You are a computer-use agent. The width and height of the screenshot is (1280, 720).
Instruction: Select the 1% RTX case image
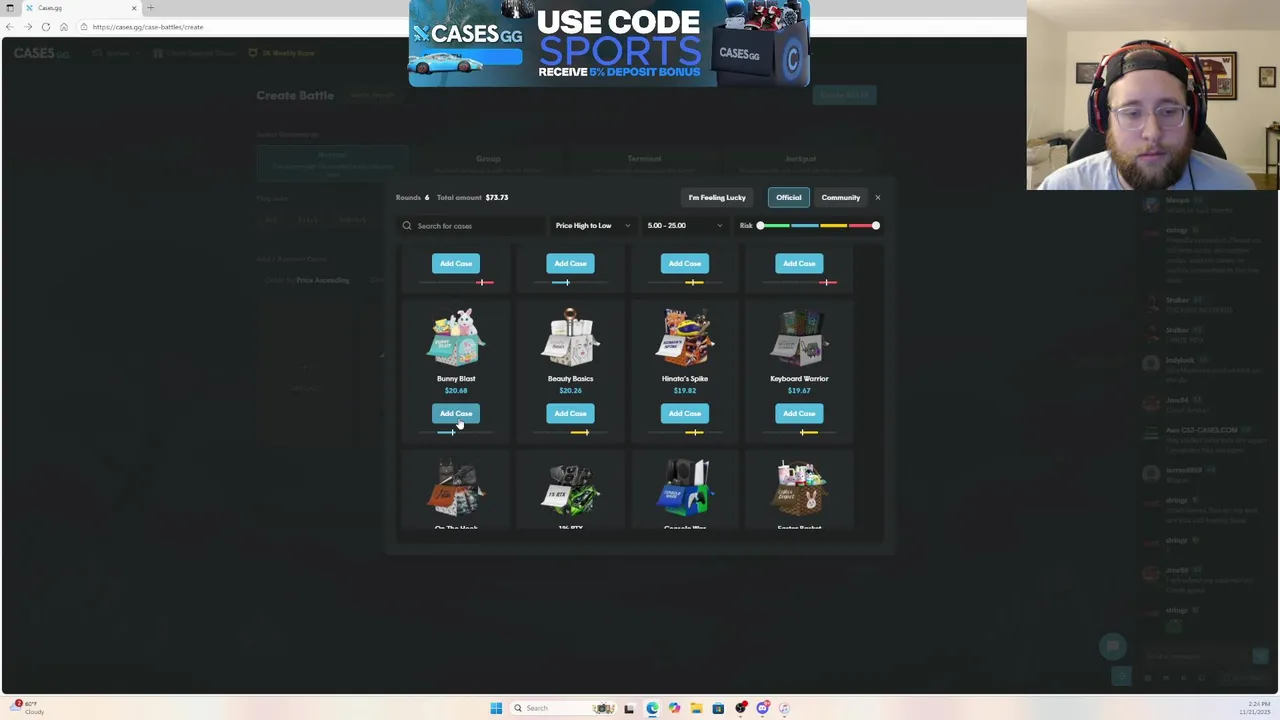click(570, 488)
